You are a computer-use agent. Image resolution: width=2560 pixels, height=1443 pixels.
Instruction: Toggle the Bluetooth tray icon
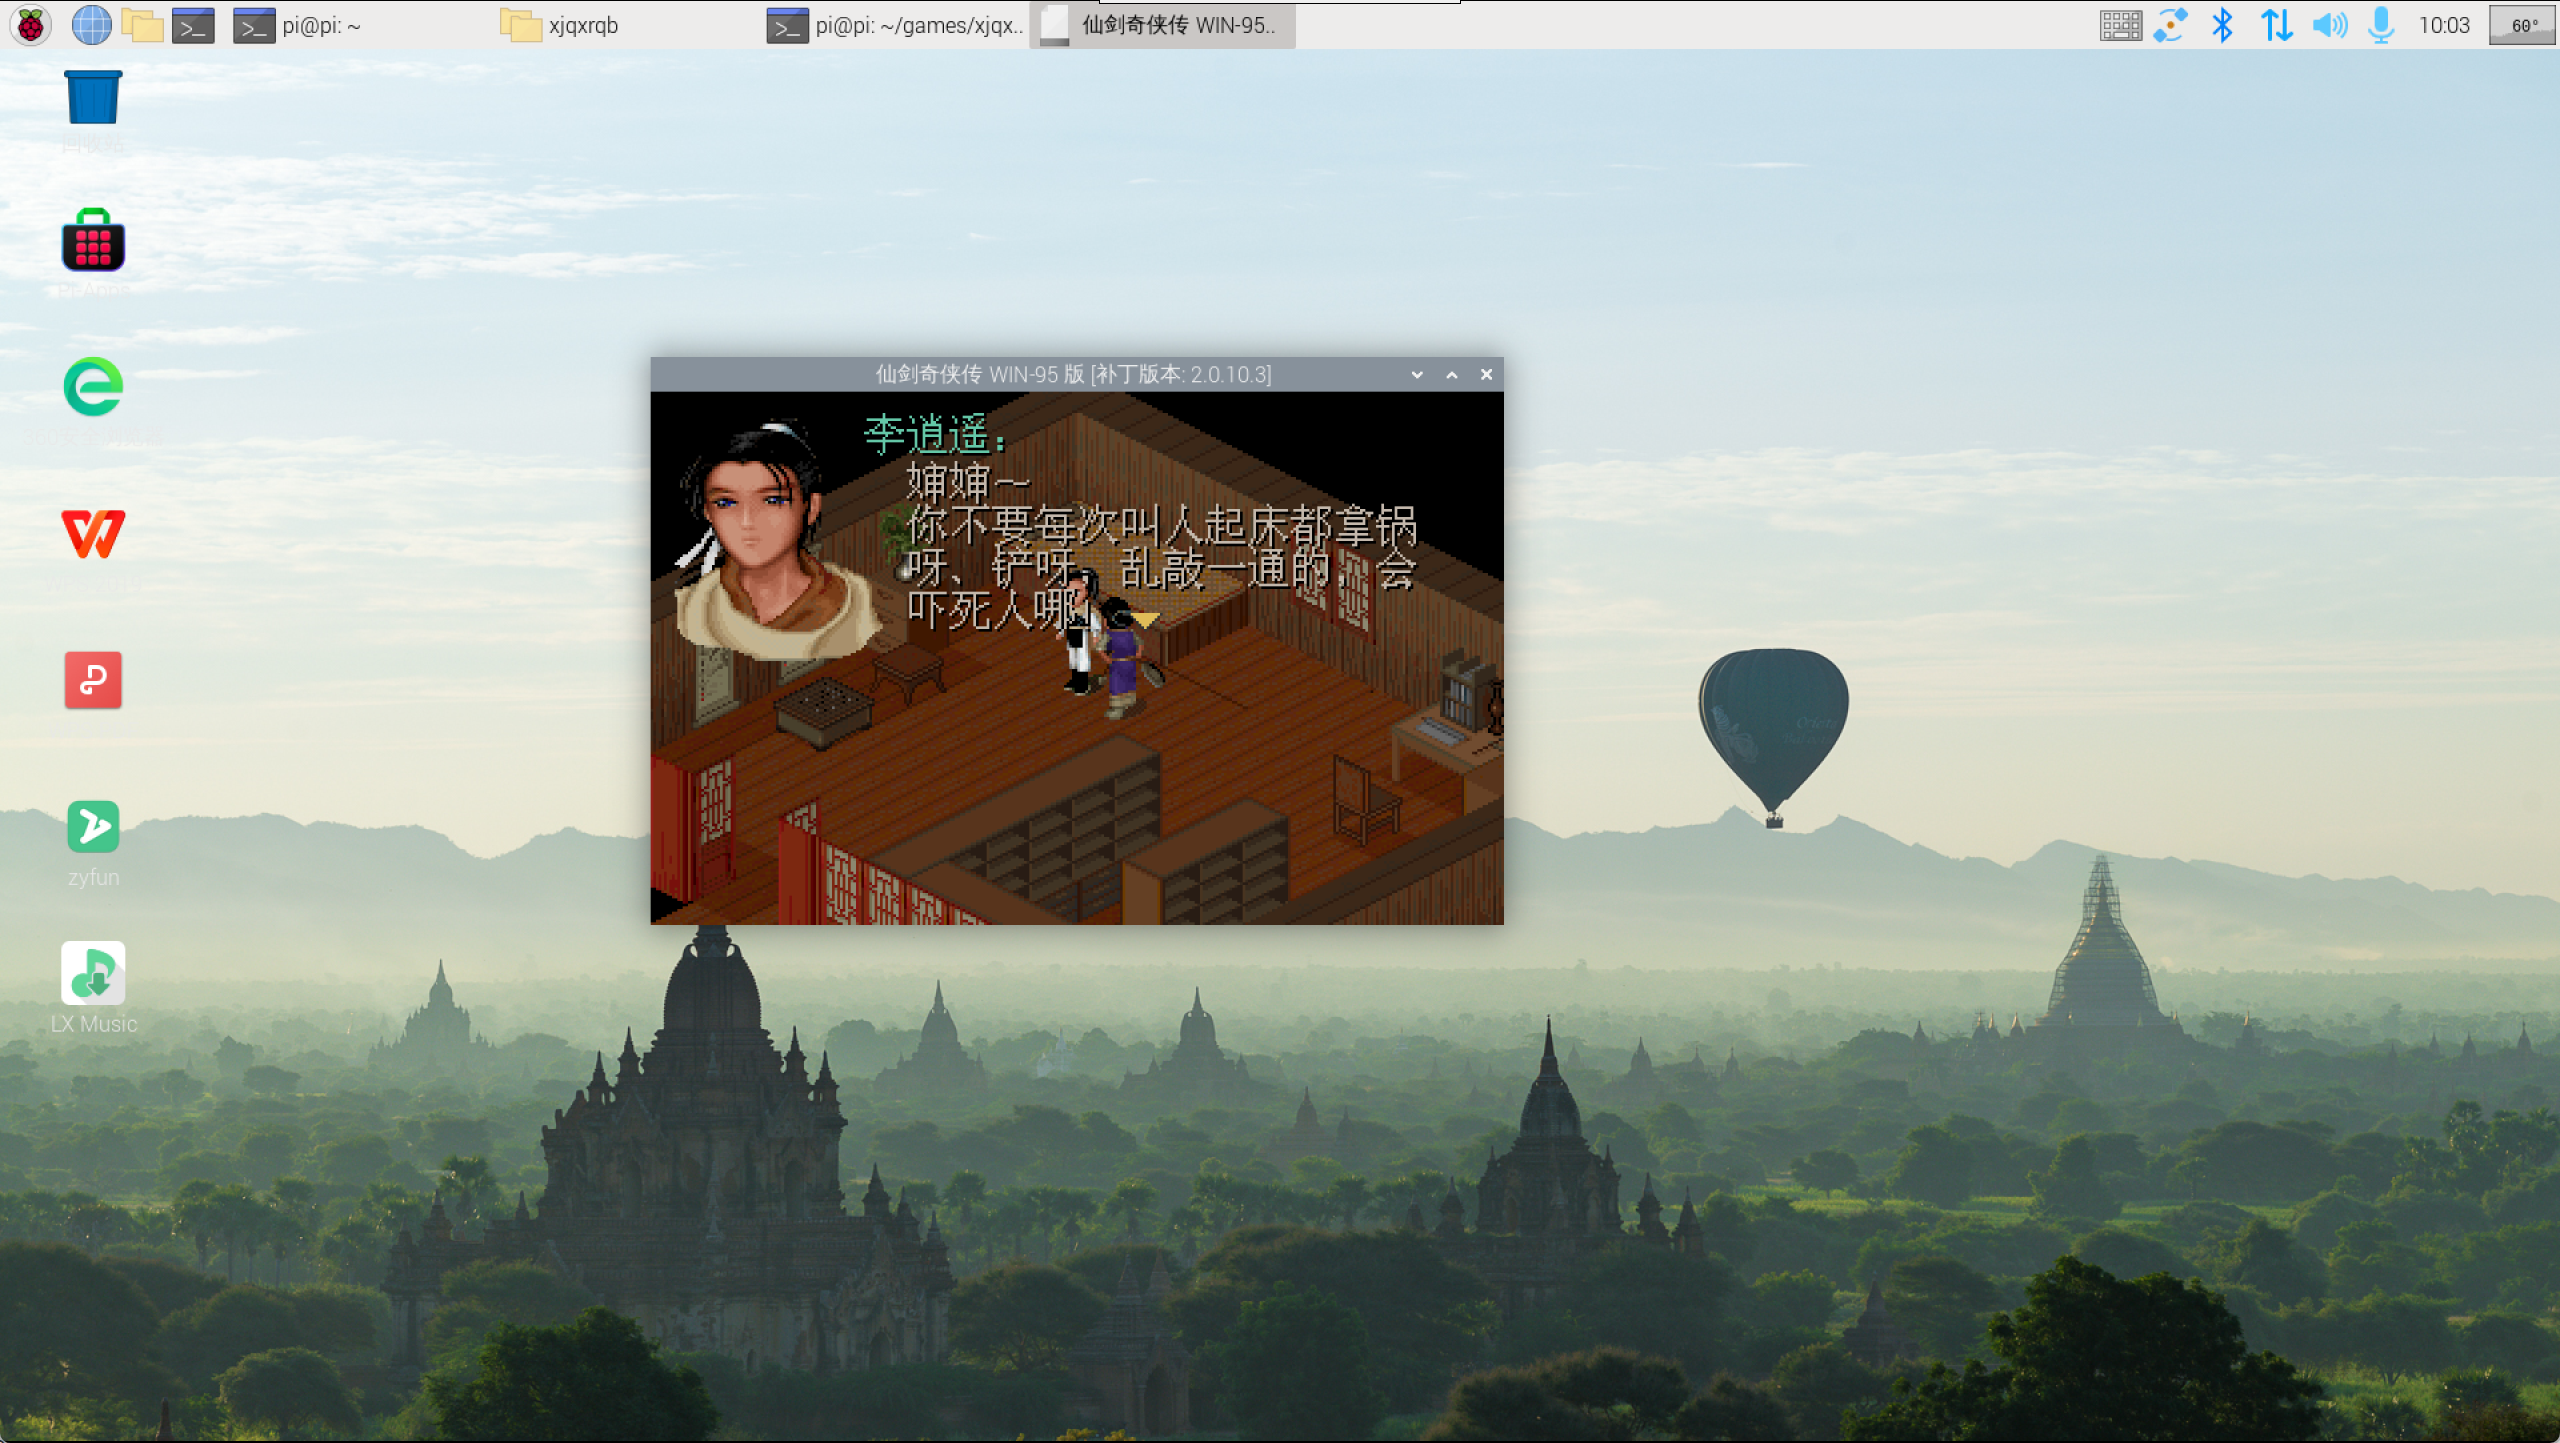(x=2222, y=25)
